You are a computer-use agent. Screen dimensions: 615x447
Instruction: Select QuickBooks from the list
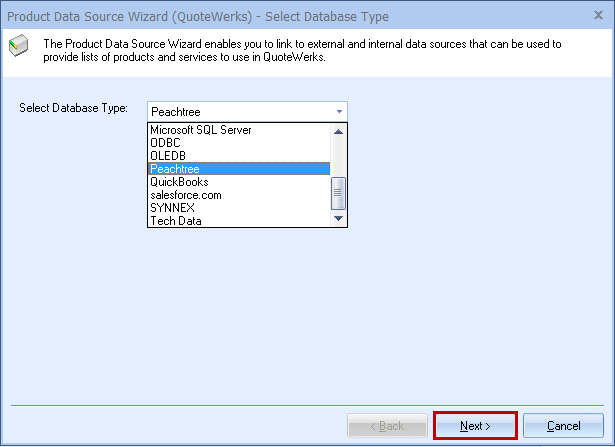tap(239, 182)
